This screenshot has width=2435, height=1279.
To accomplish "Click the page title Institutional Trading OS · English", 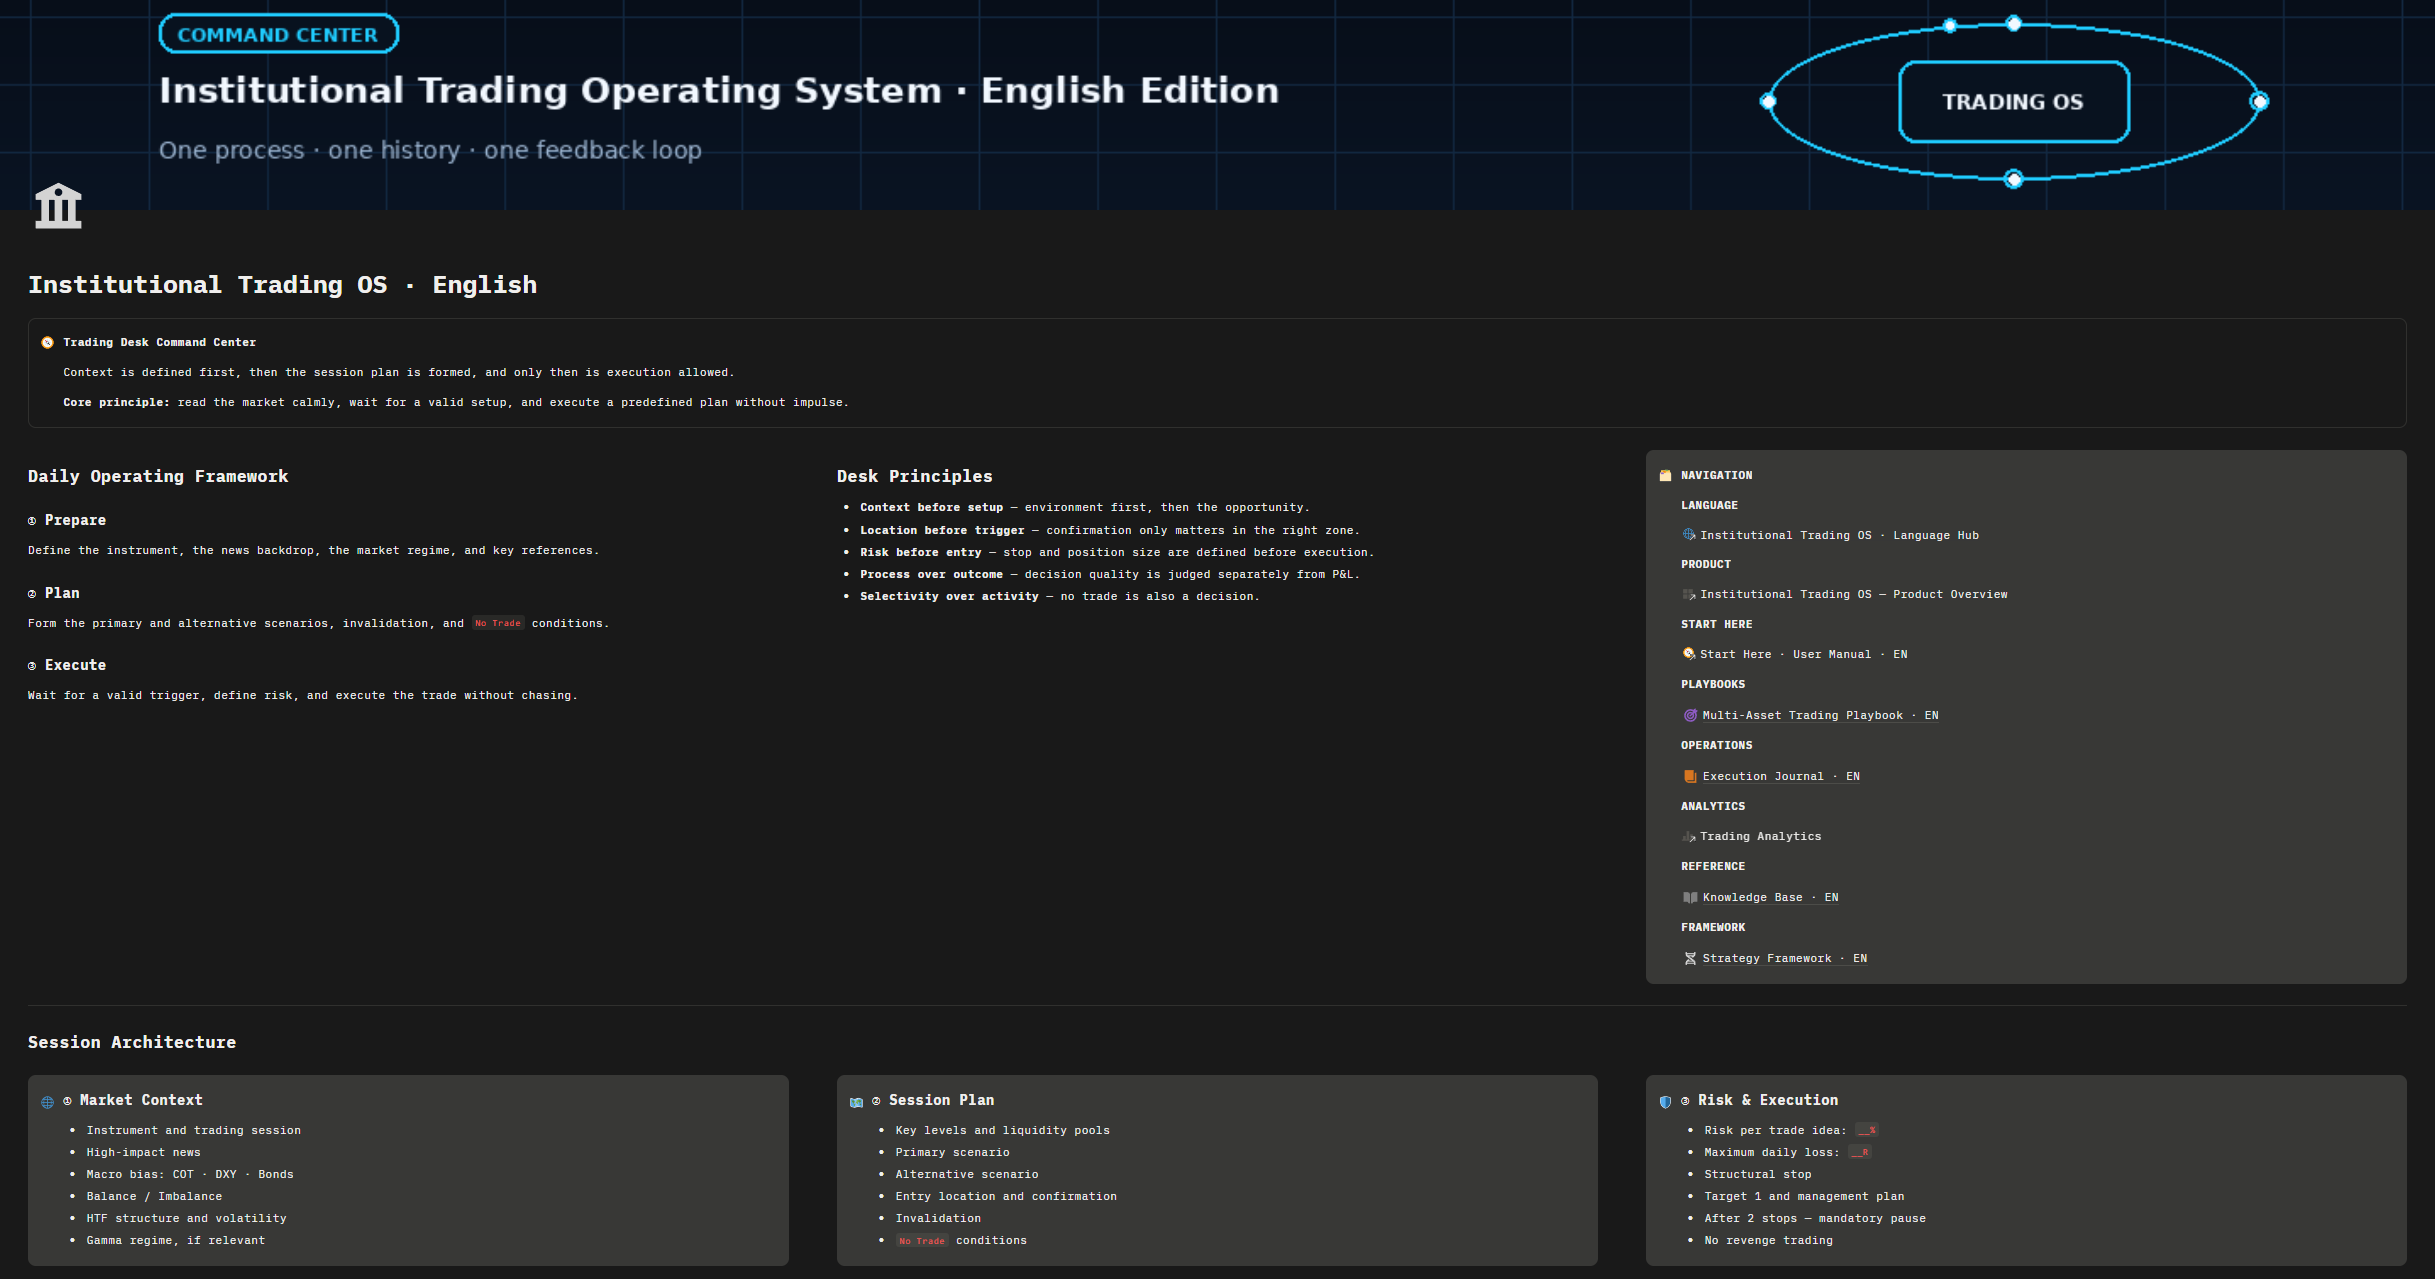I will 282,285.
